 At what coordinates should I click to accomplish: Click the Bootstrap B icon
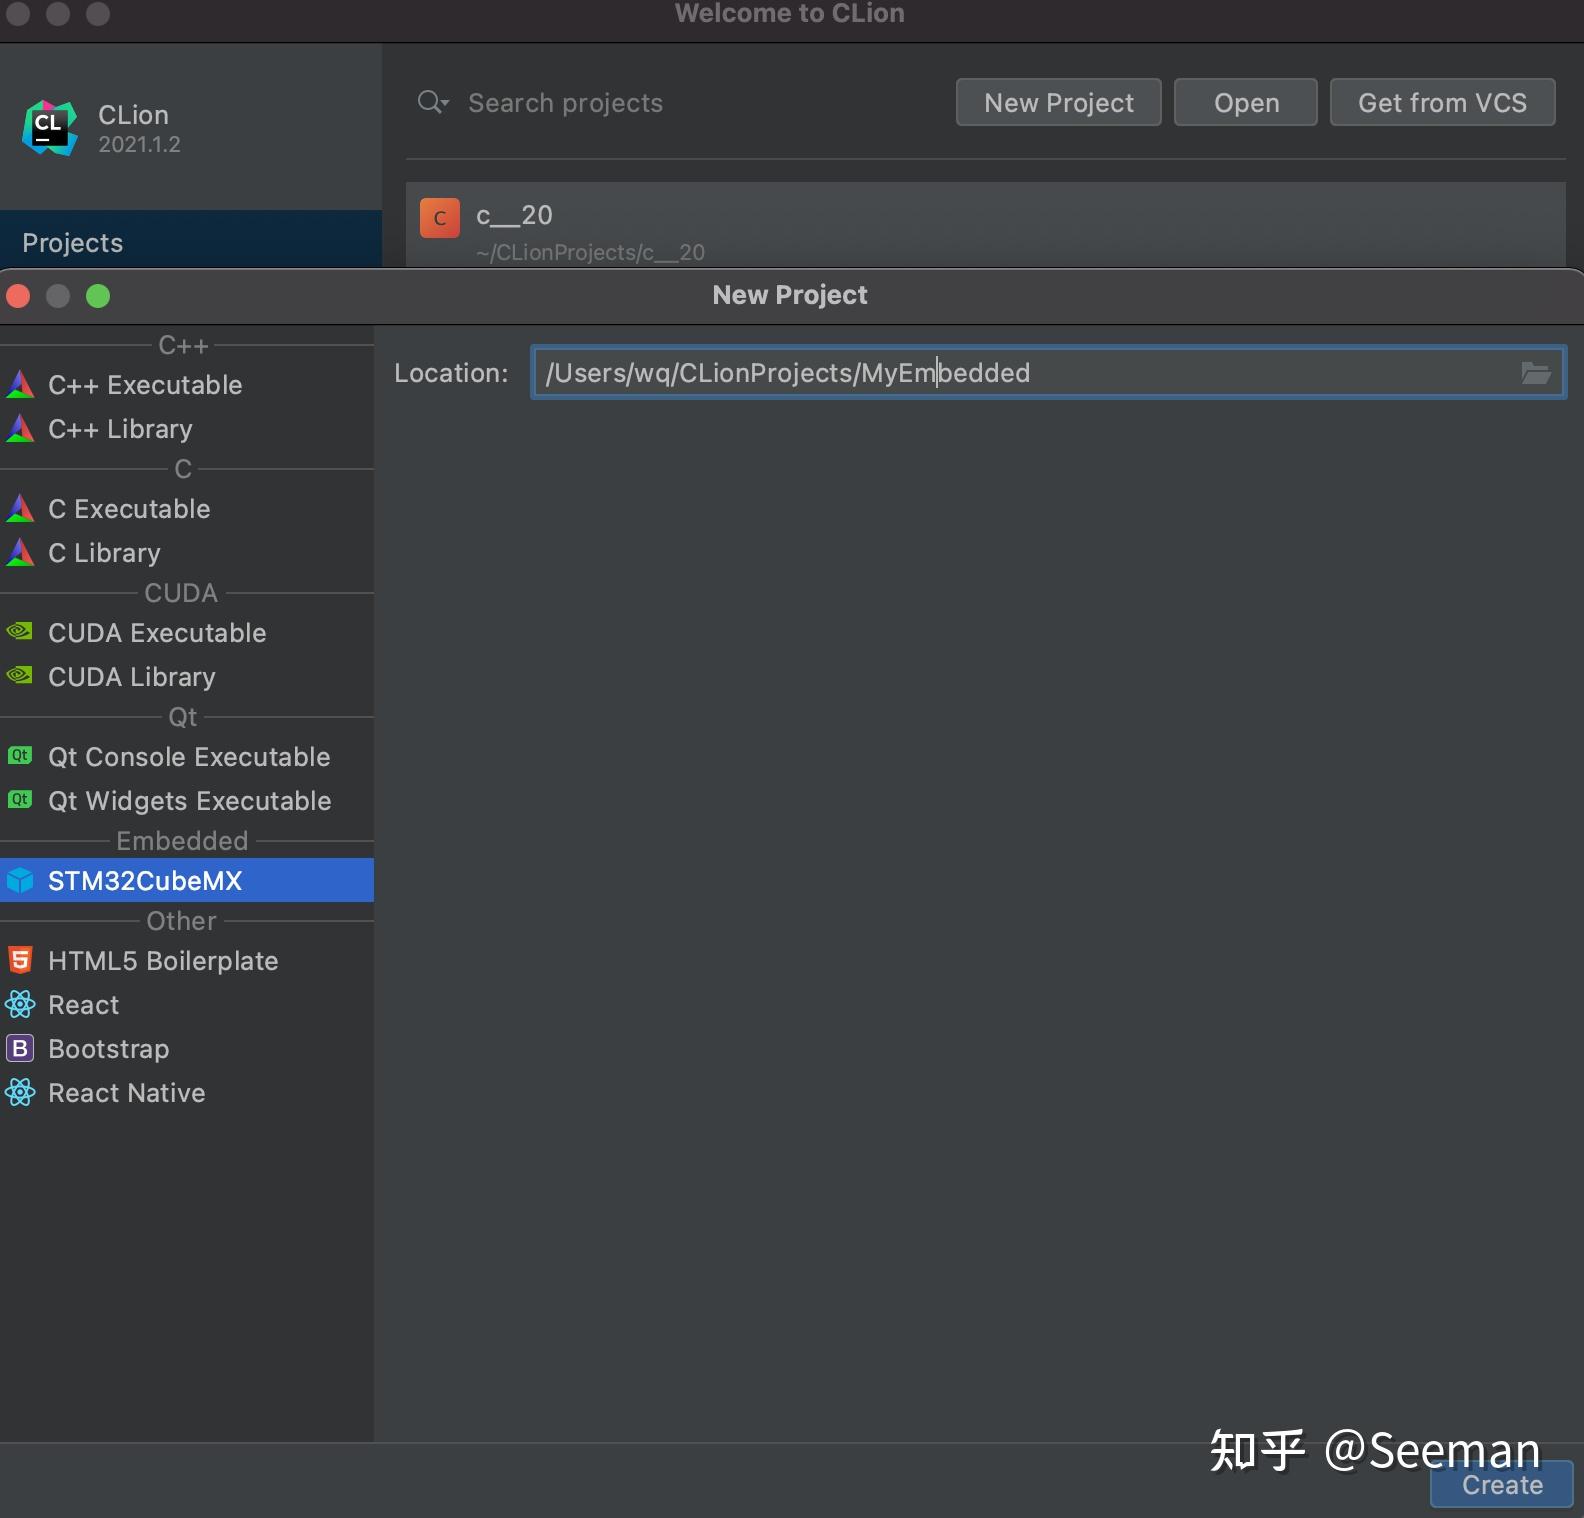pos(20,1049)
